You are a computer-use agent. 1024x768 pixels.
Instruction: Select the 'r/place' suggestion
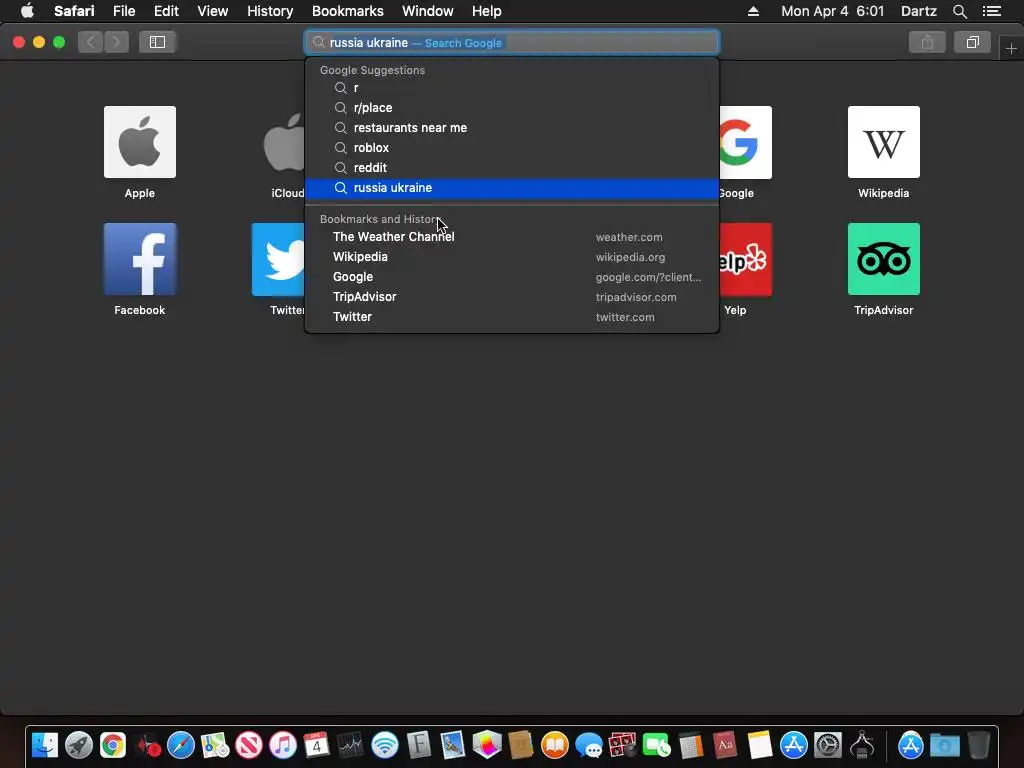(x=512, y=108)
